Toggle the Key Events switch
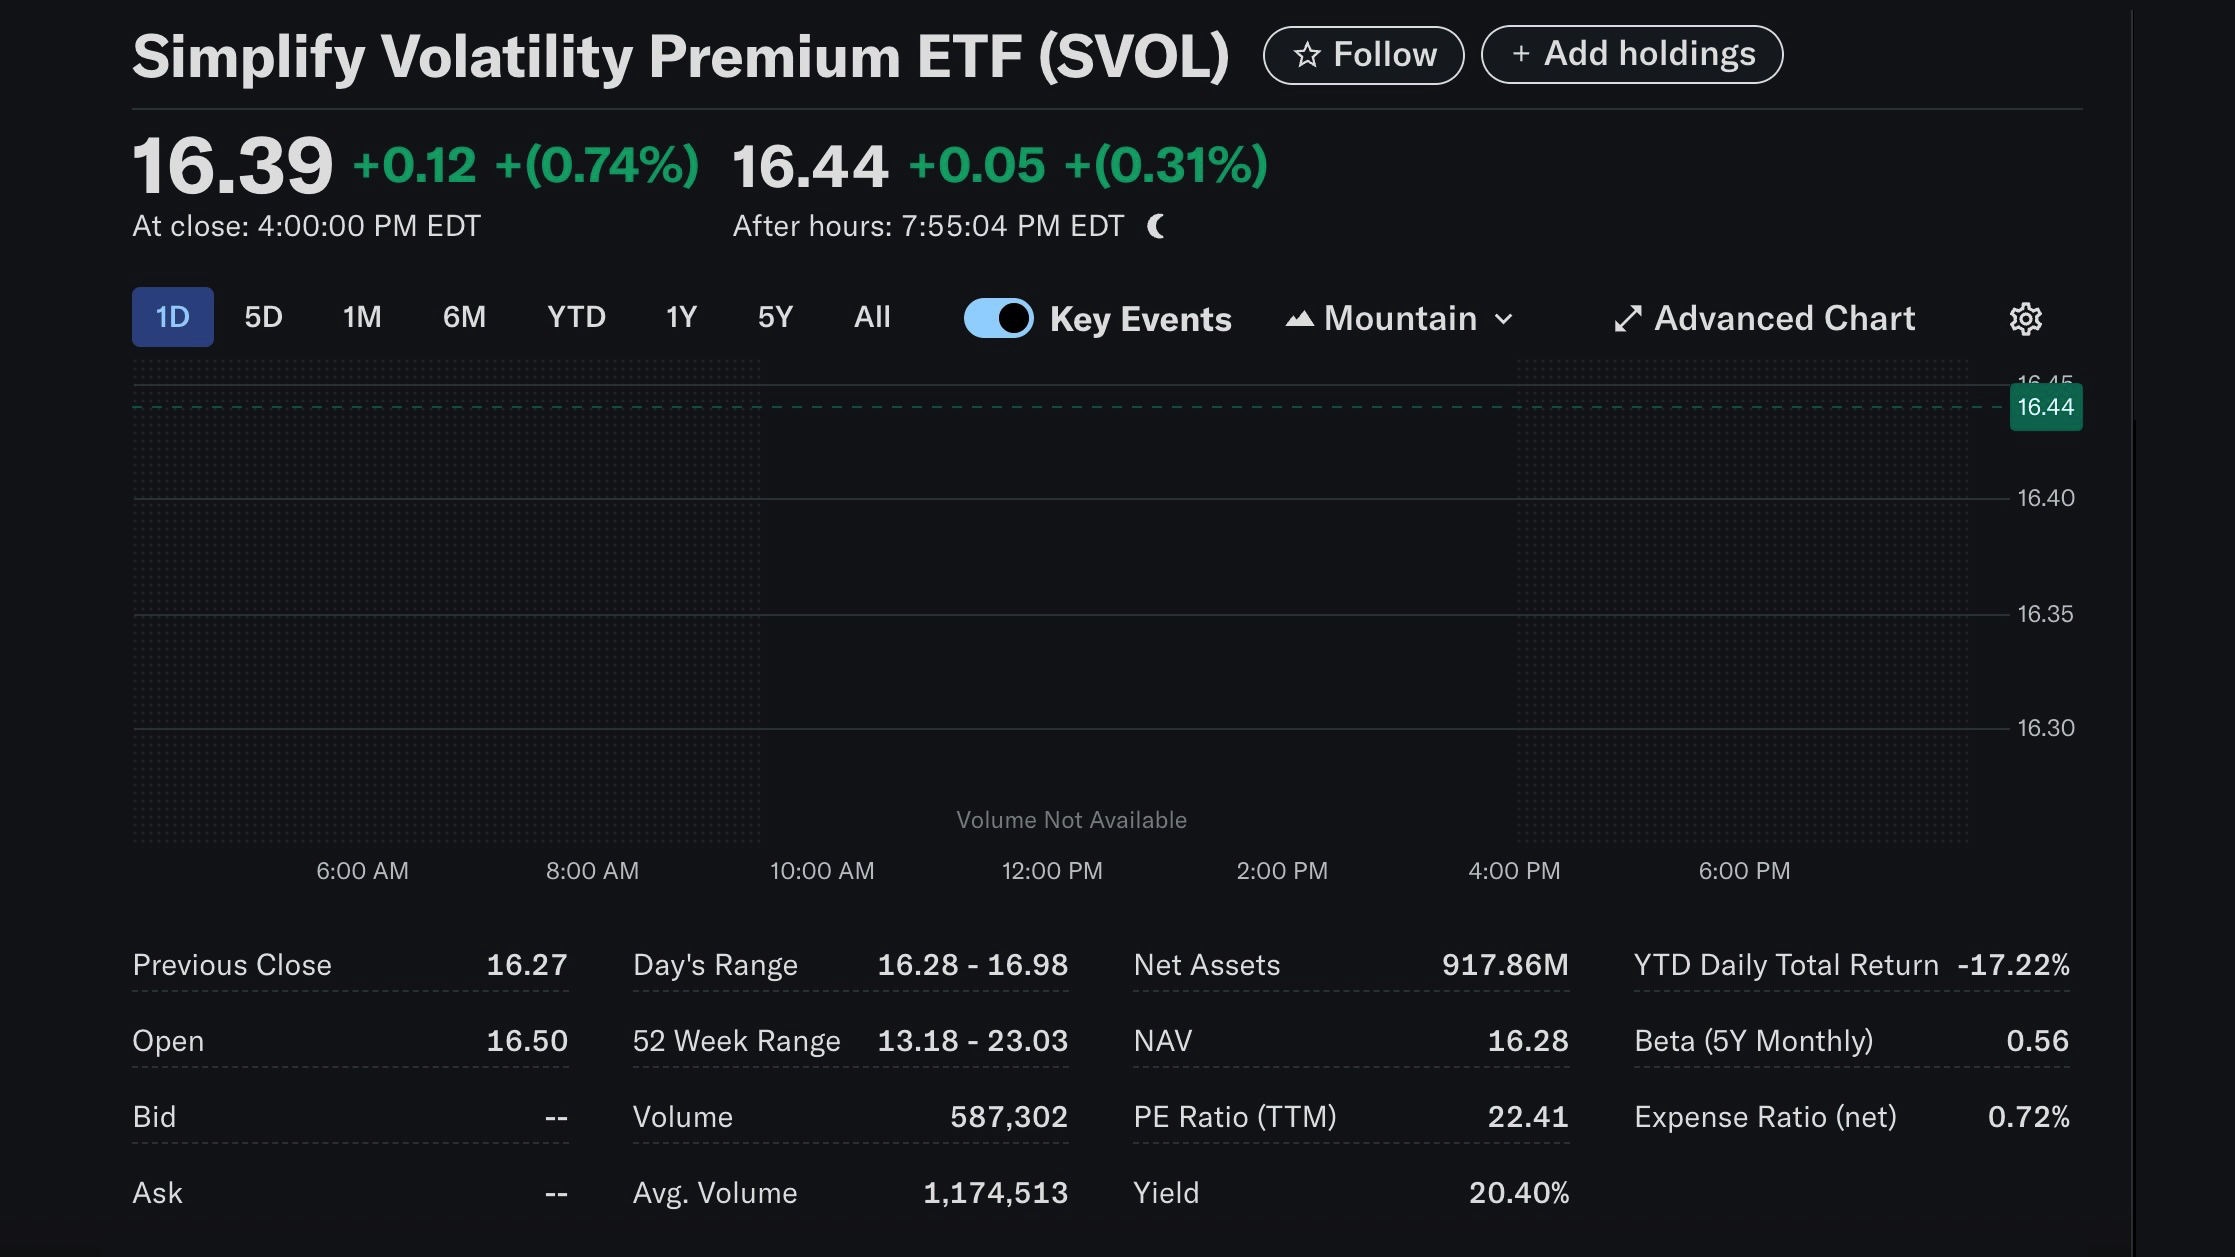 (998, 319)
